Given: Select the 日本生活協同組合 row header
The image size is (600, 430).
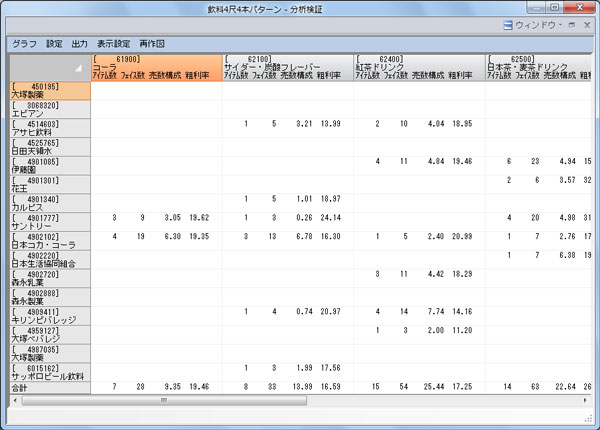Looking at the screenshot, I should pos(50,259).
